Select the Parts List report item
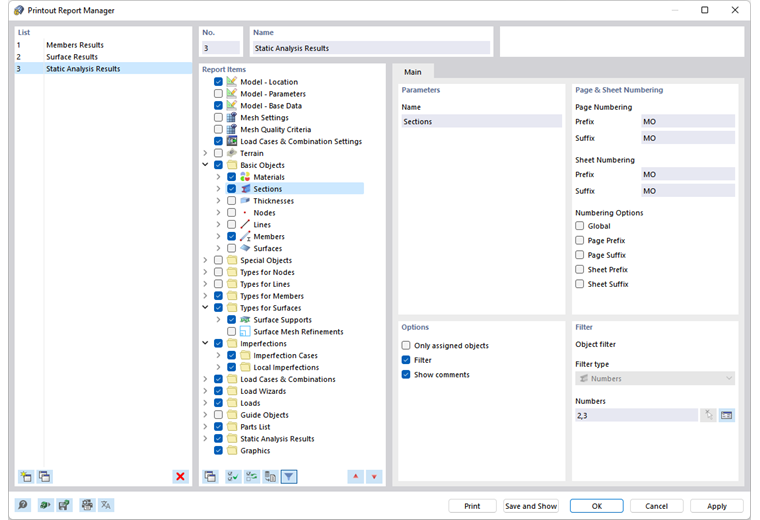760x520 pixels. point(255,427)
